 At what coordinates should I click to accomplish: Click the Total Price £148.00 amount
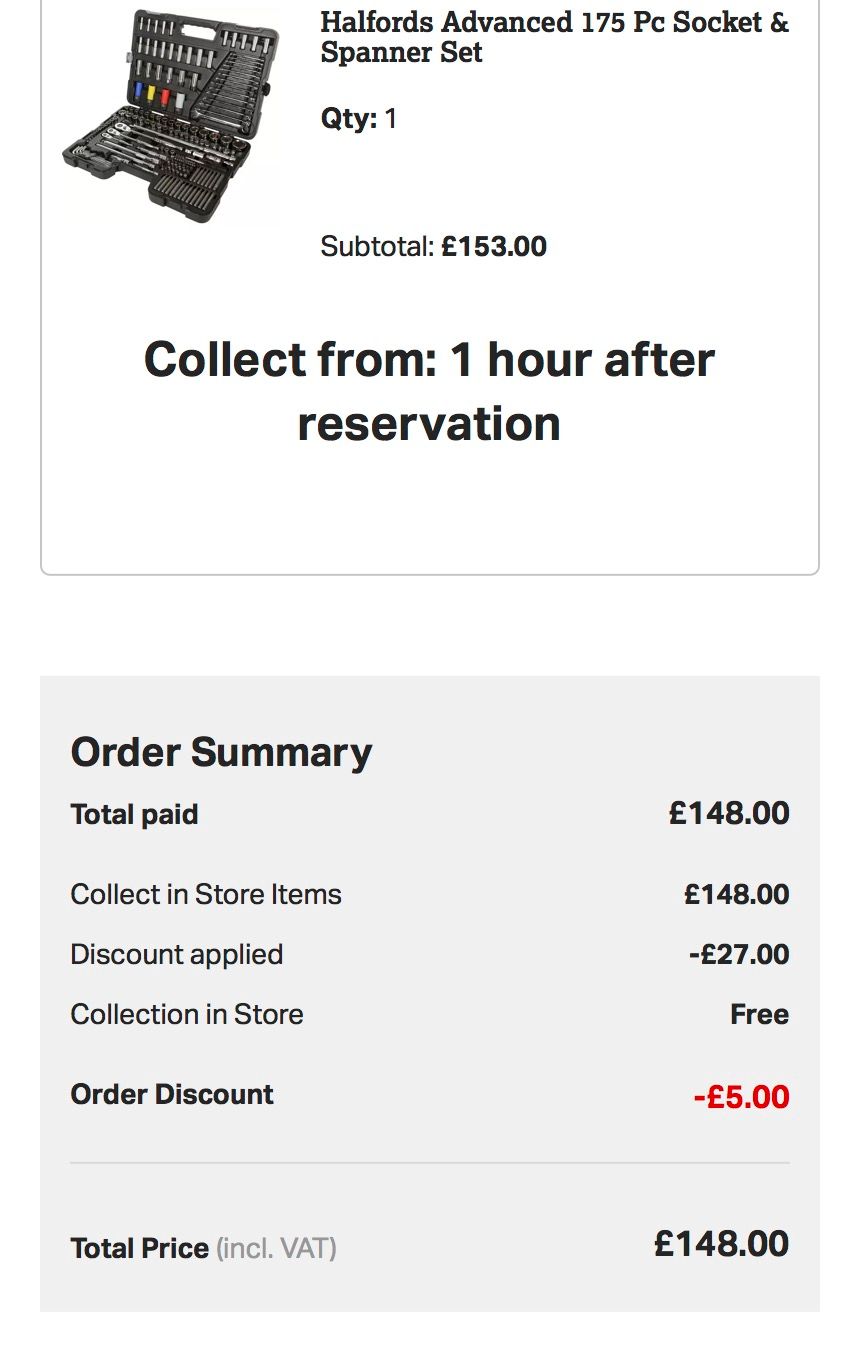[721, 1244]
